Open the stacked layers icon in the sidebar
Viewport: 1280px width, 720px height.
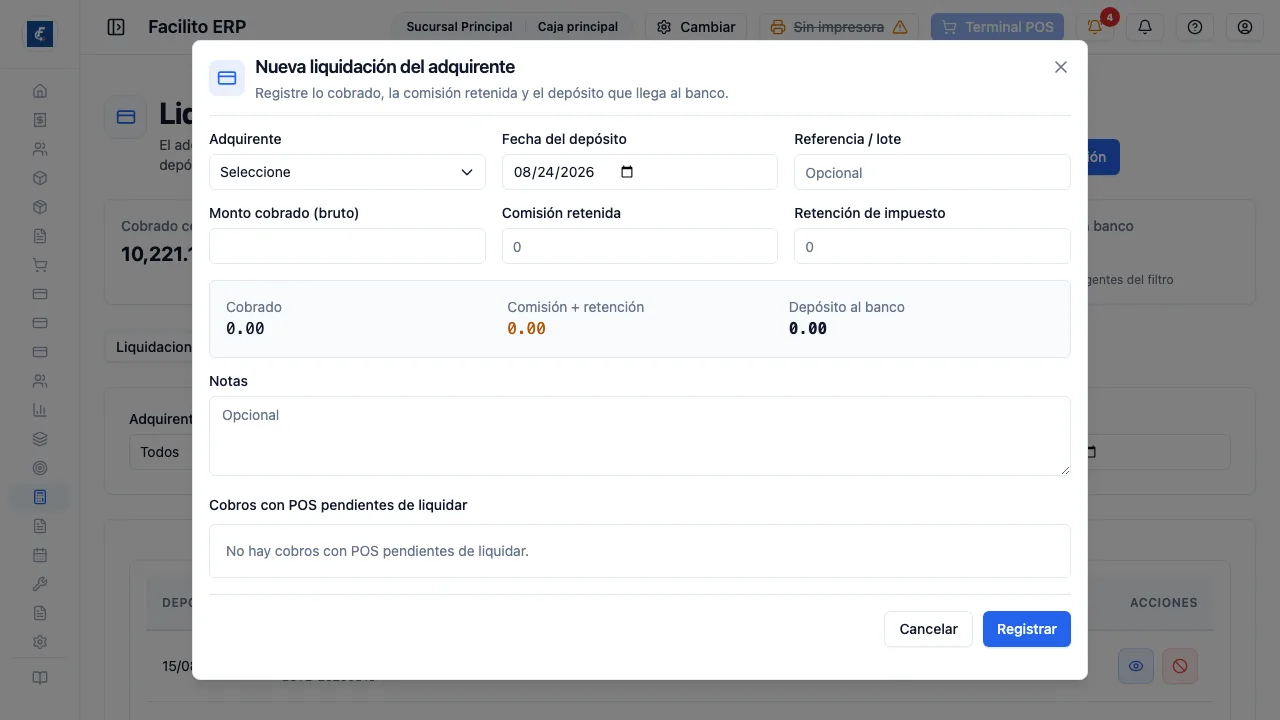(x=40, y=439)
